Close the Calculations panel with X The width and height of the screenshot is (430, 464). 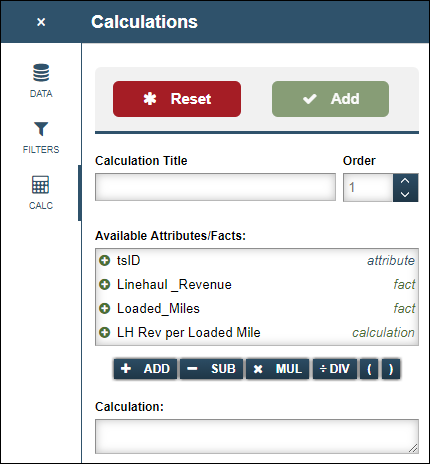point(41,22)
